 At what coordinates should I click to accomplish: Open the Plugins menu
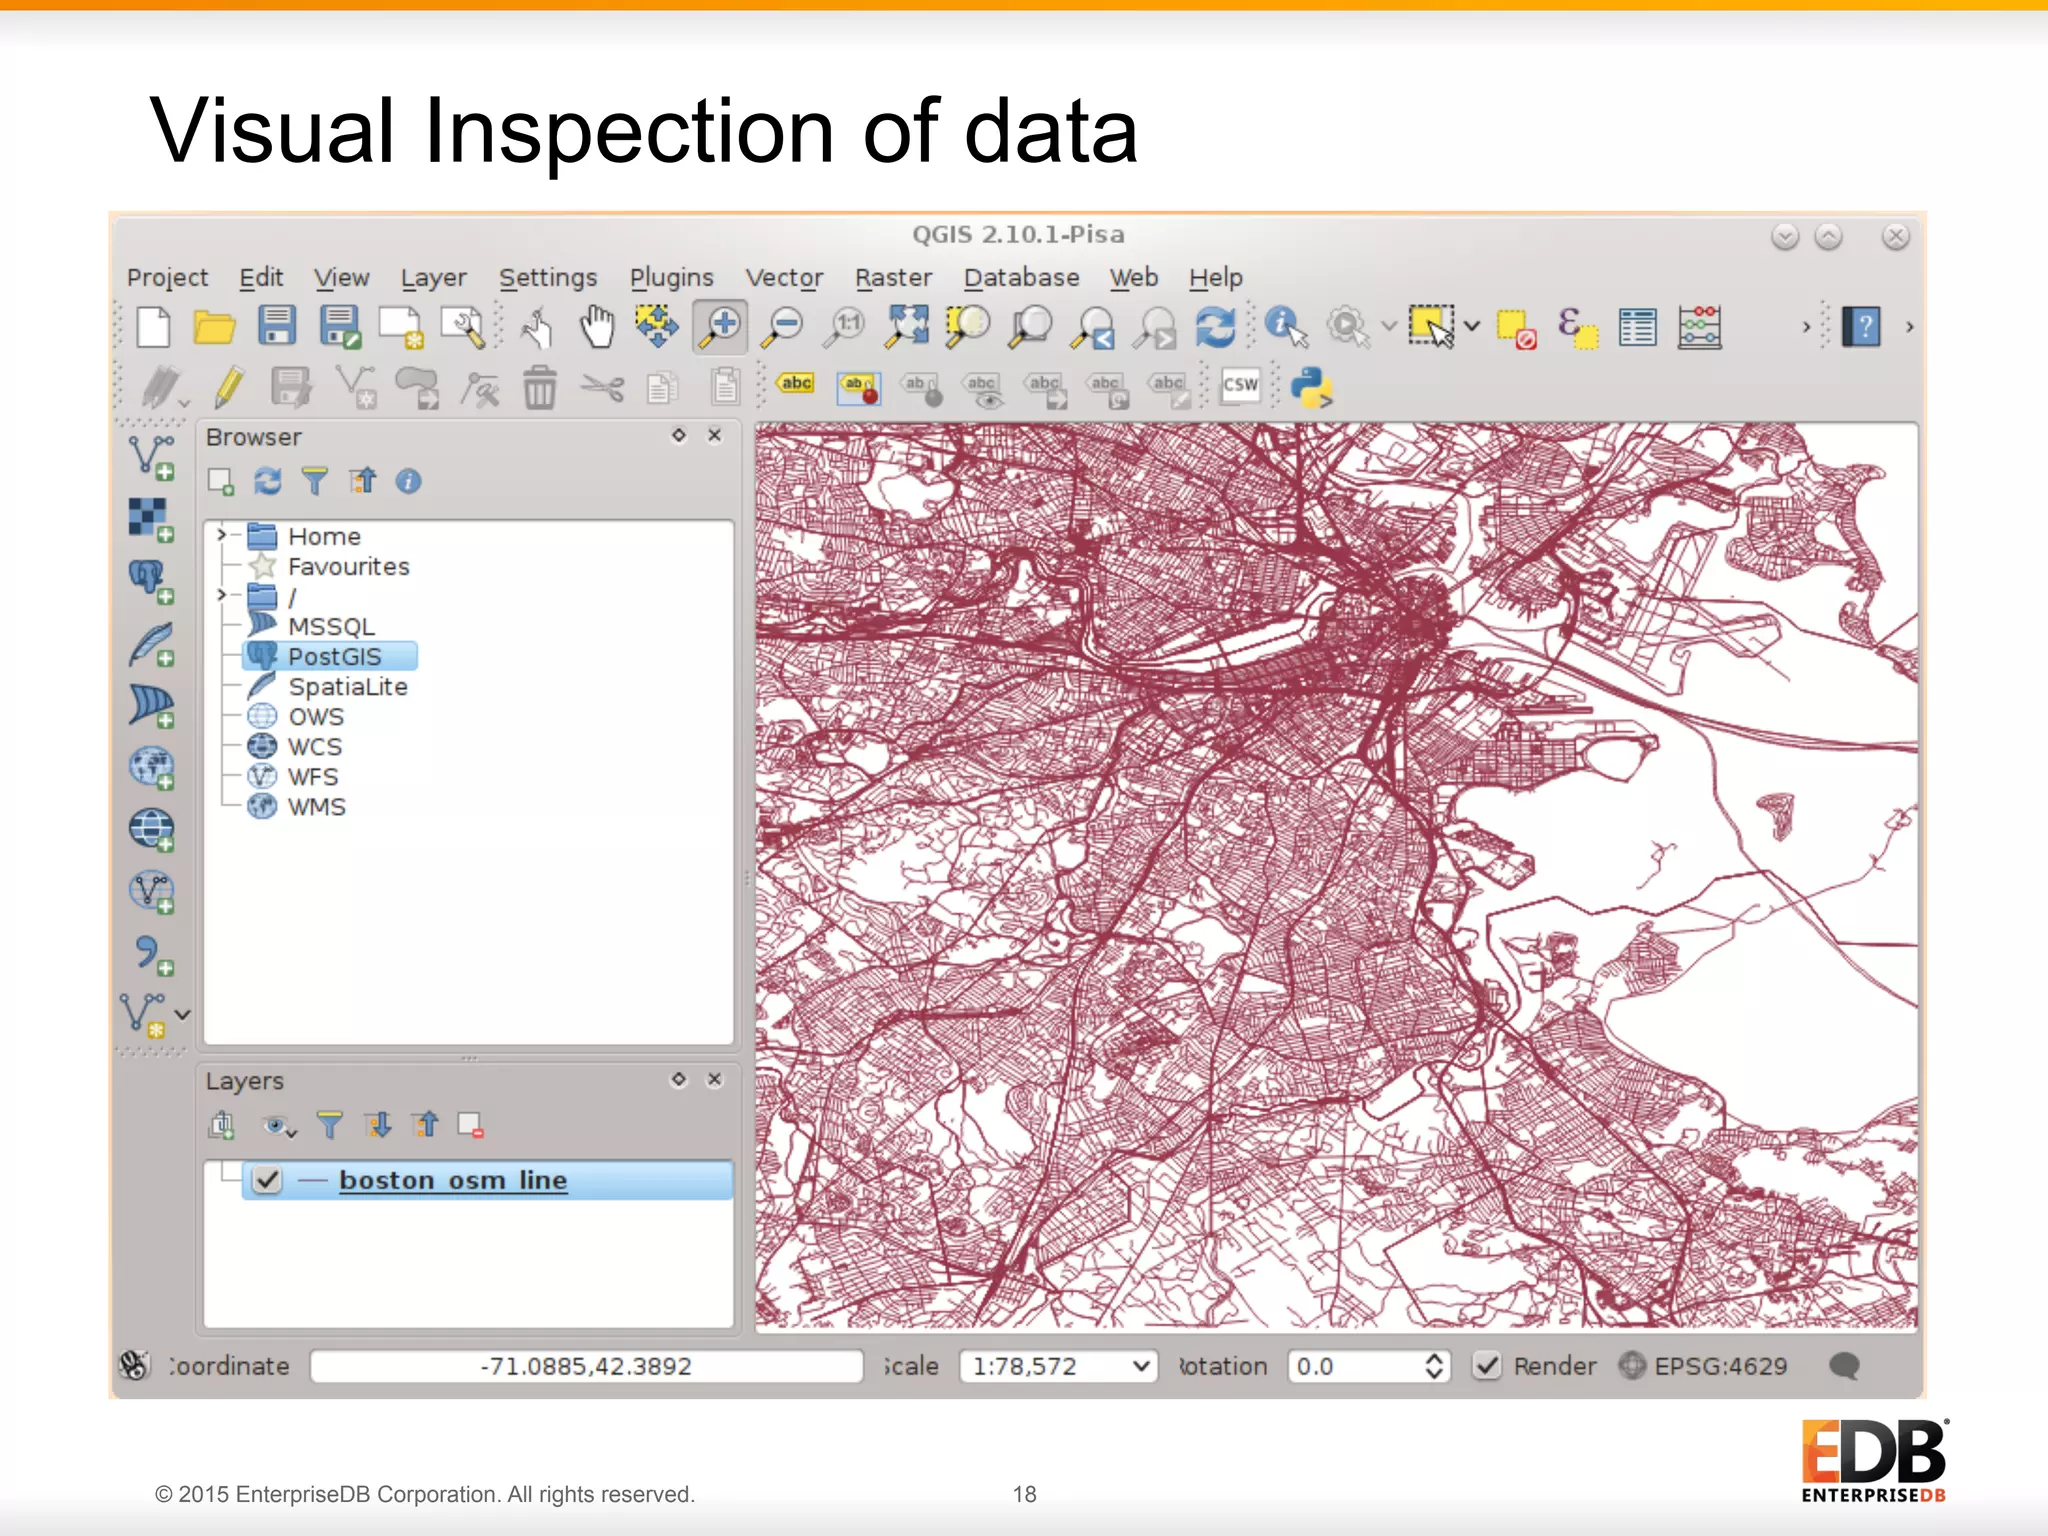(x=671, y=278)
